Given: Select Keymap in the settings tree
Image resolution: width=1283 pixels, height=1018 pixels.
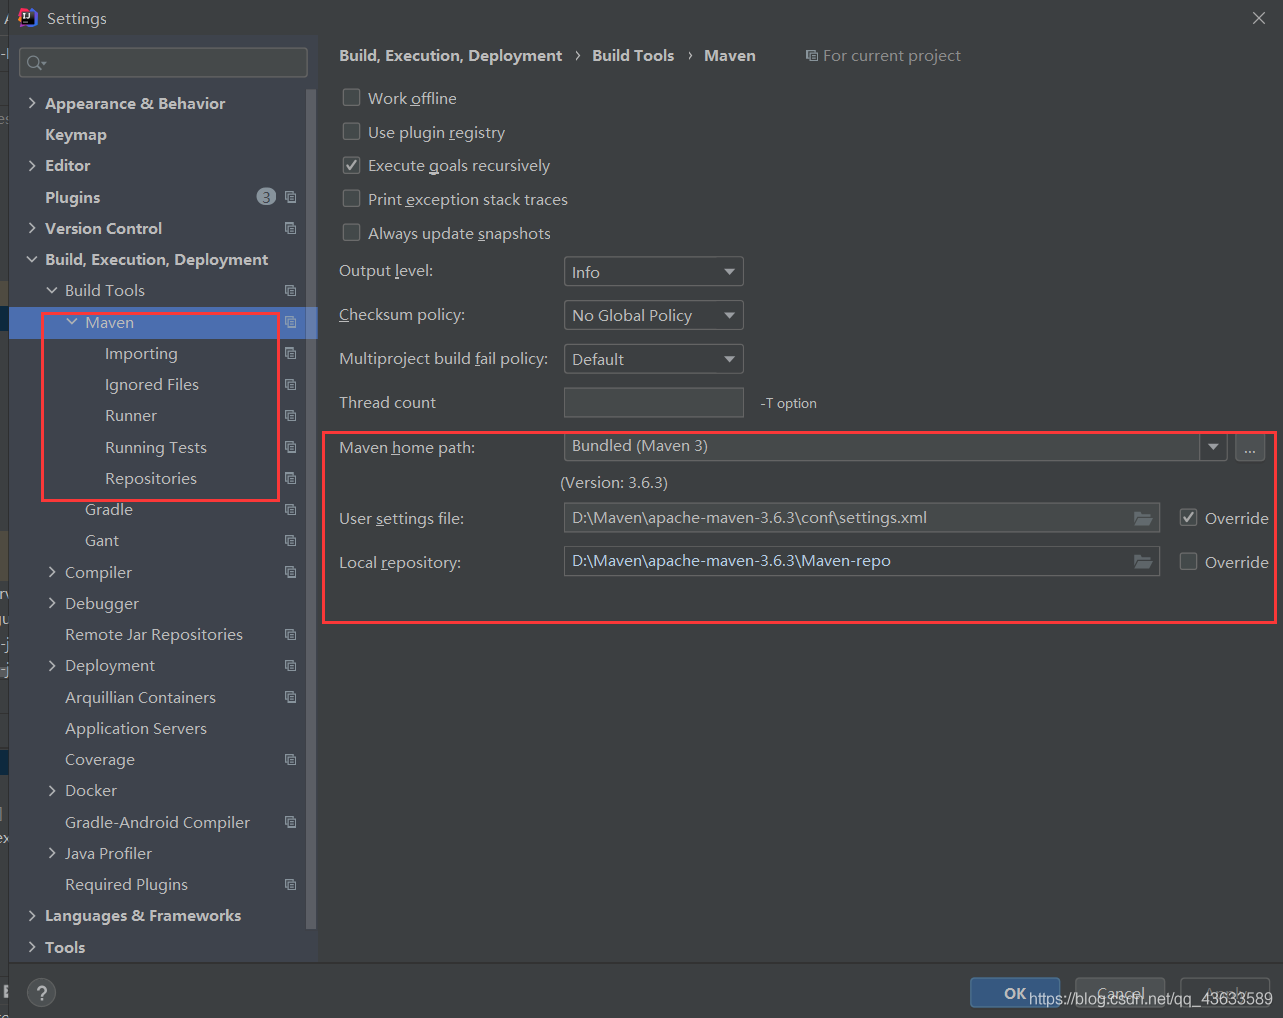Looking at the screenshot, I should point(76,135).
